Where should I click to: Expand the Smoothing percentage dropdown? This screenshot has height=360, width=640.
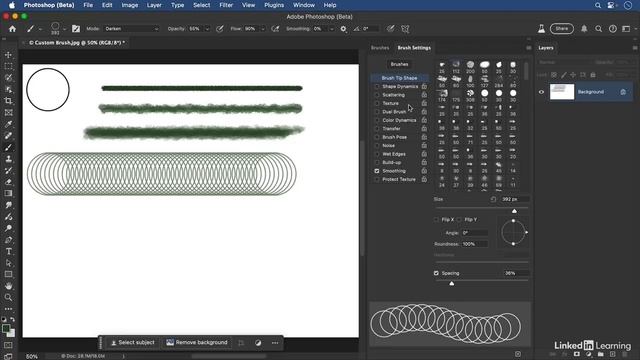(x=331, y=29)
